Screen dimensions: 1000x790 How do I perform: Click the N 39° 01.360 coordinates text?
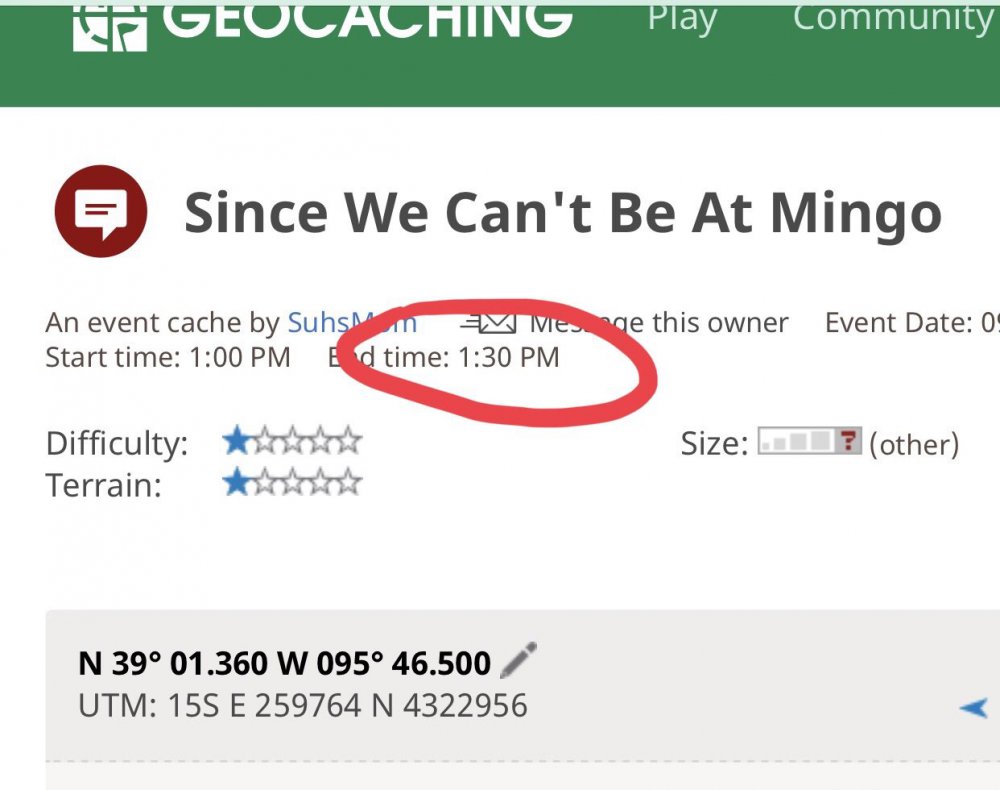click(x=284, y=663)
